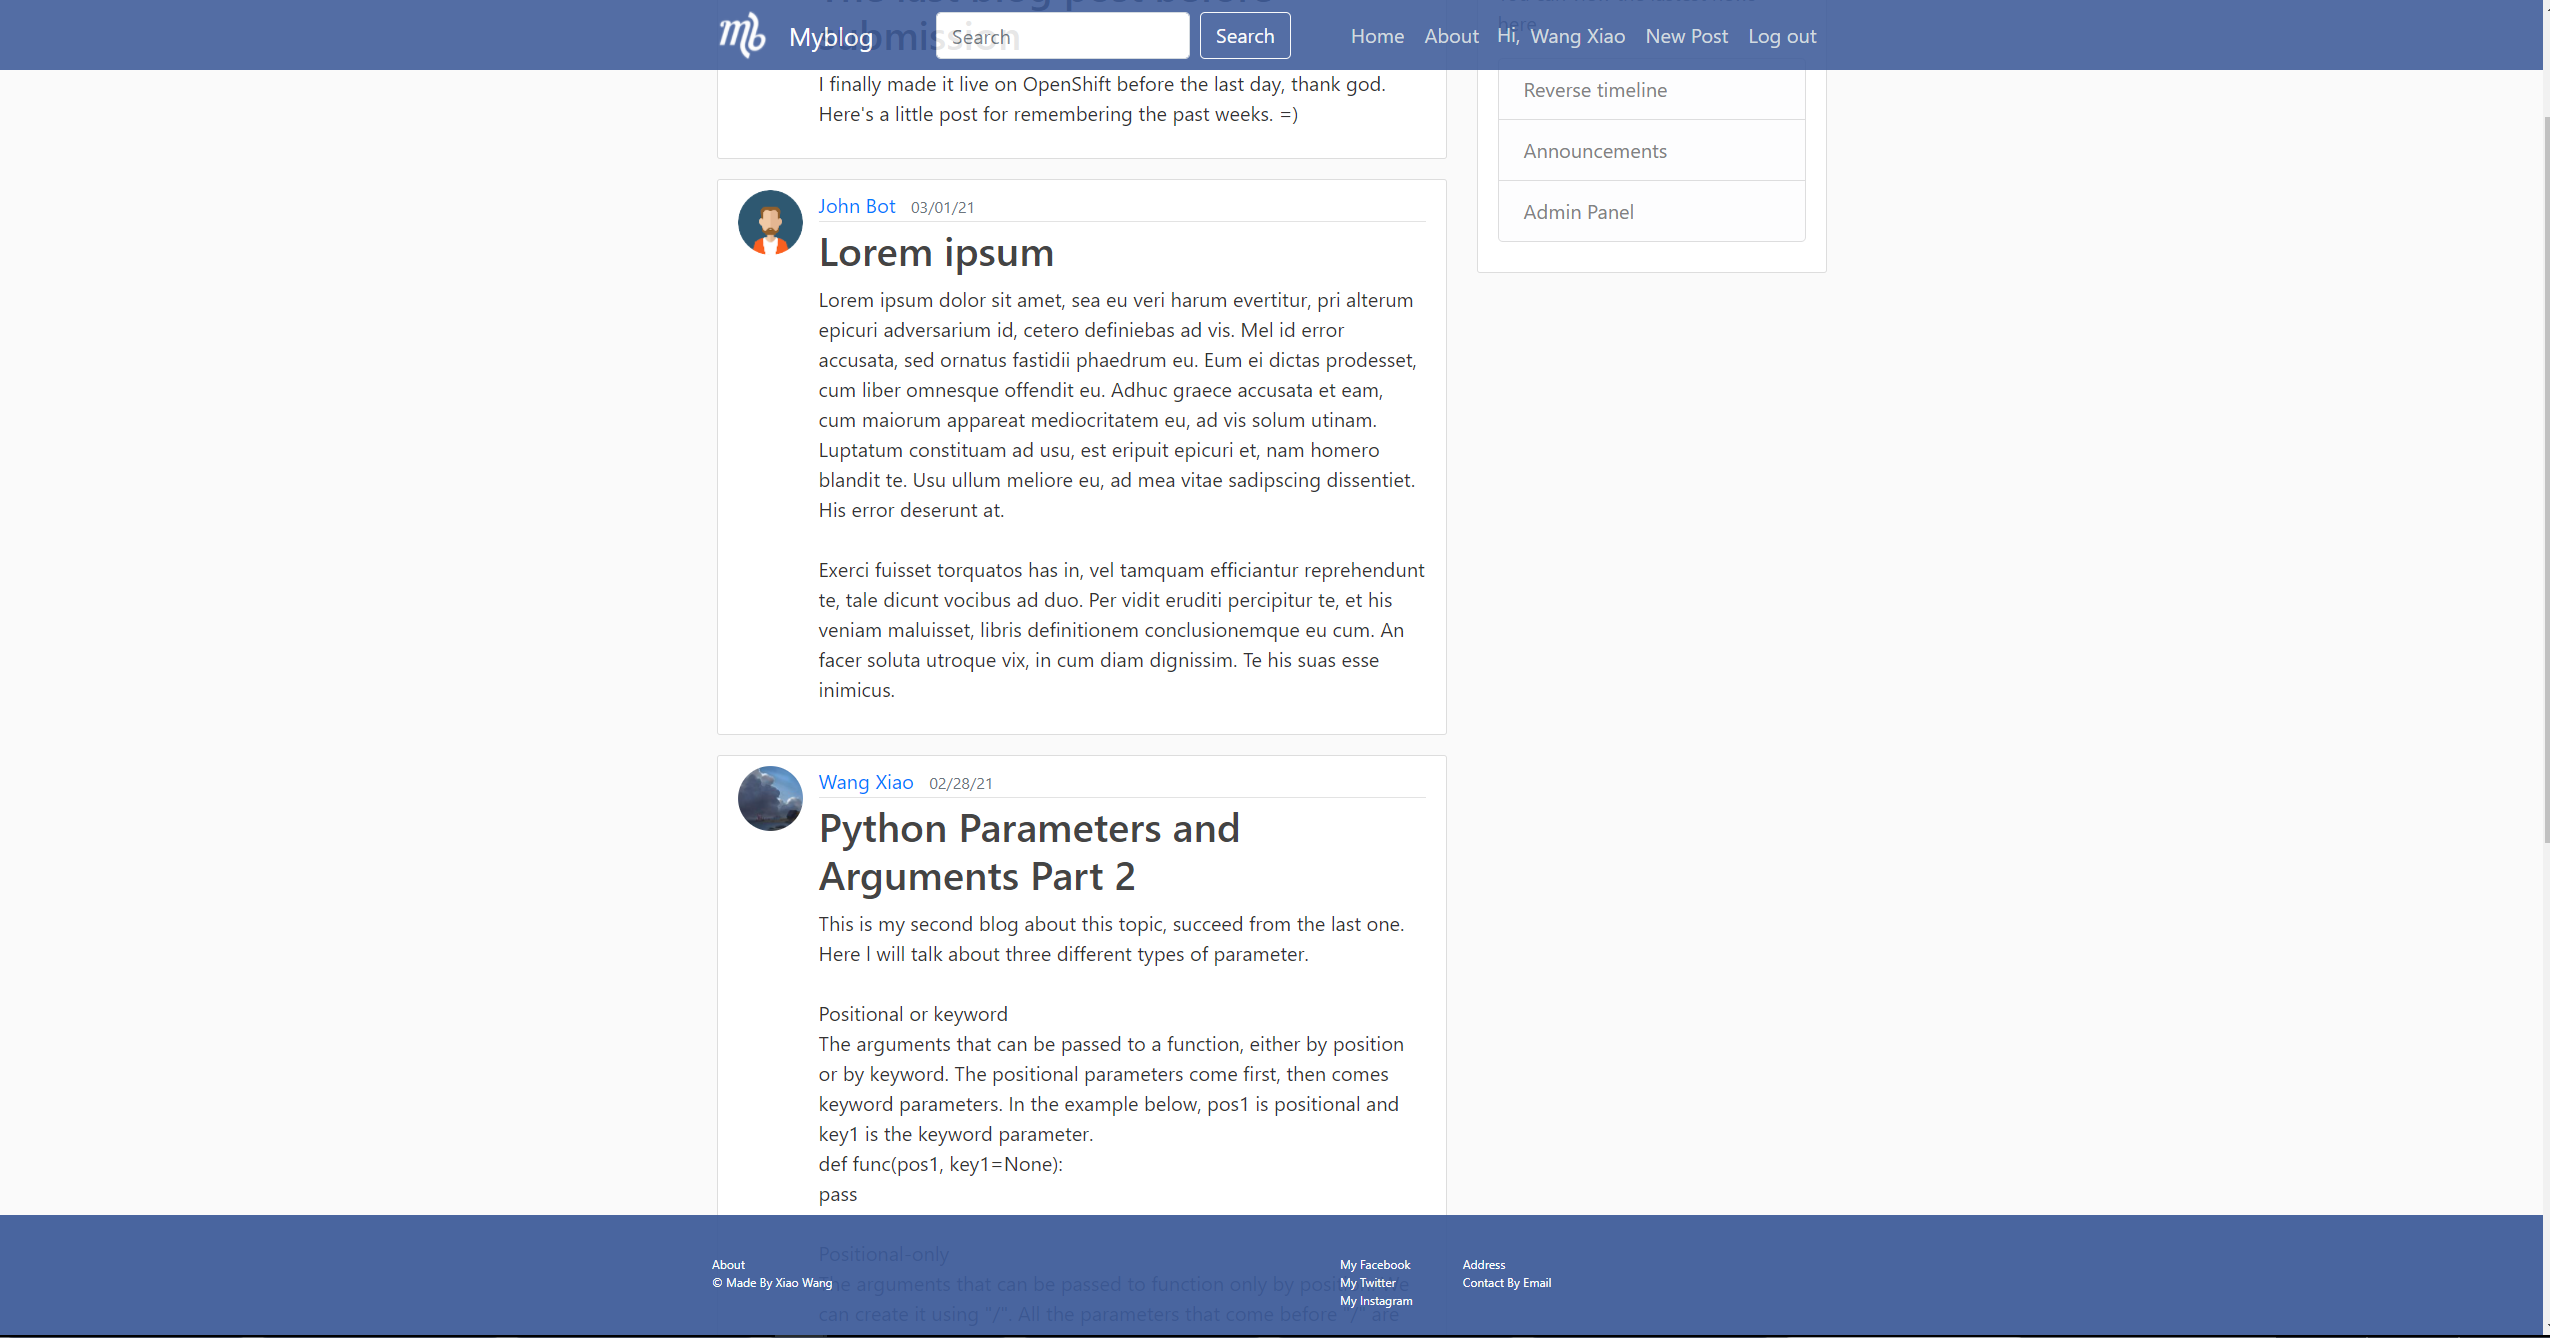2550x1338 pixels.
Task: Click the John Bot author link
Action: coord(856,206)
